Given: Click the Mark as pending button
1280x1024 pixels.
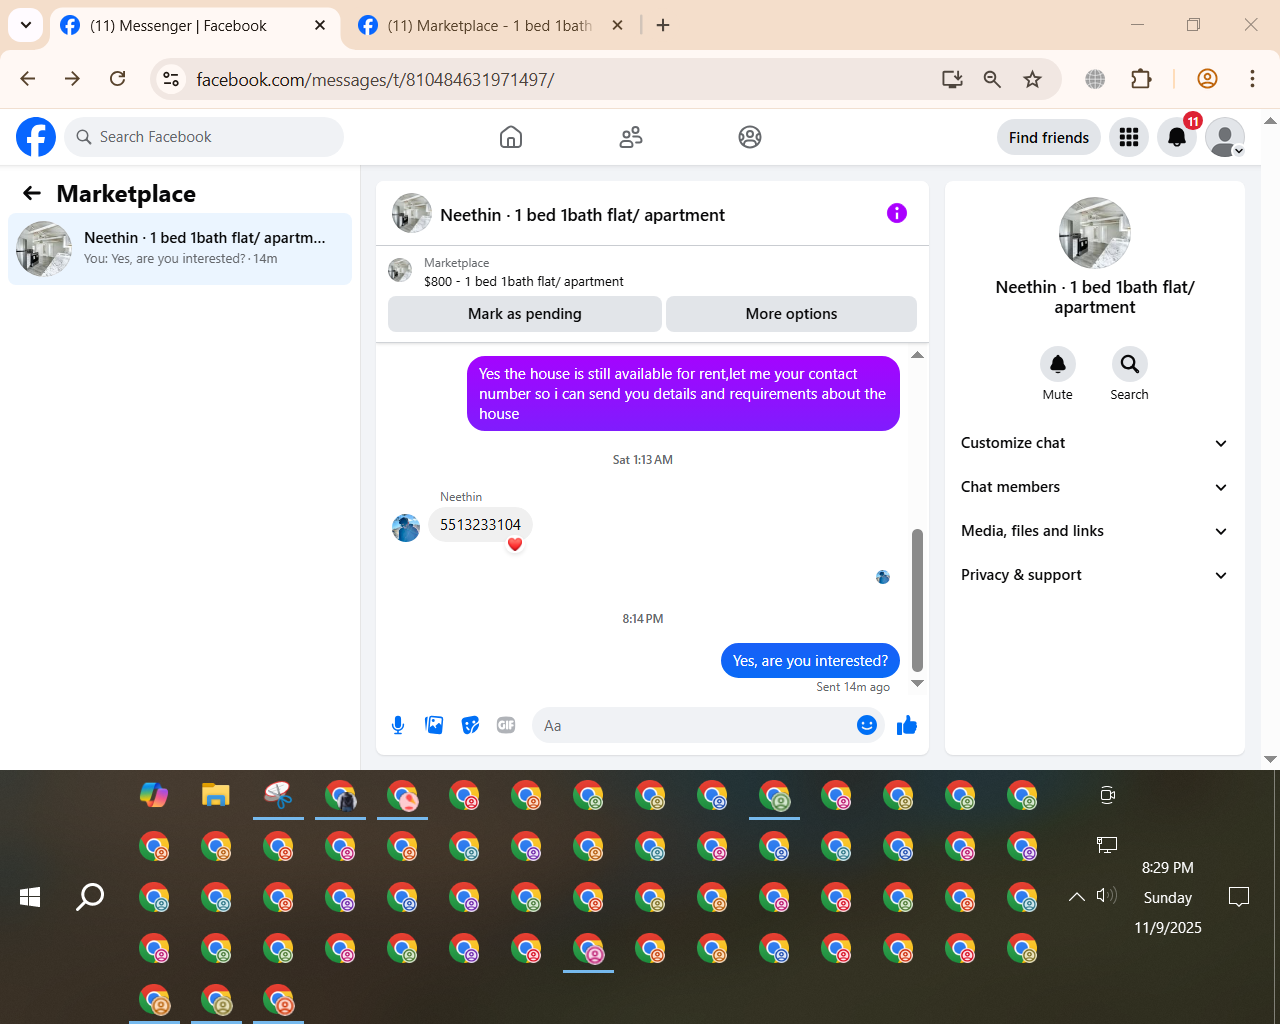Looking at the screenshot, I should pyautogui.click(x=525, y=314).
